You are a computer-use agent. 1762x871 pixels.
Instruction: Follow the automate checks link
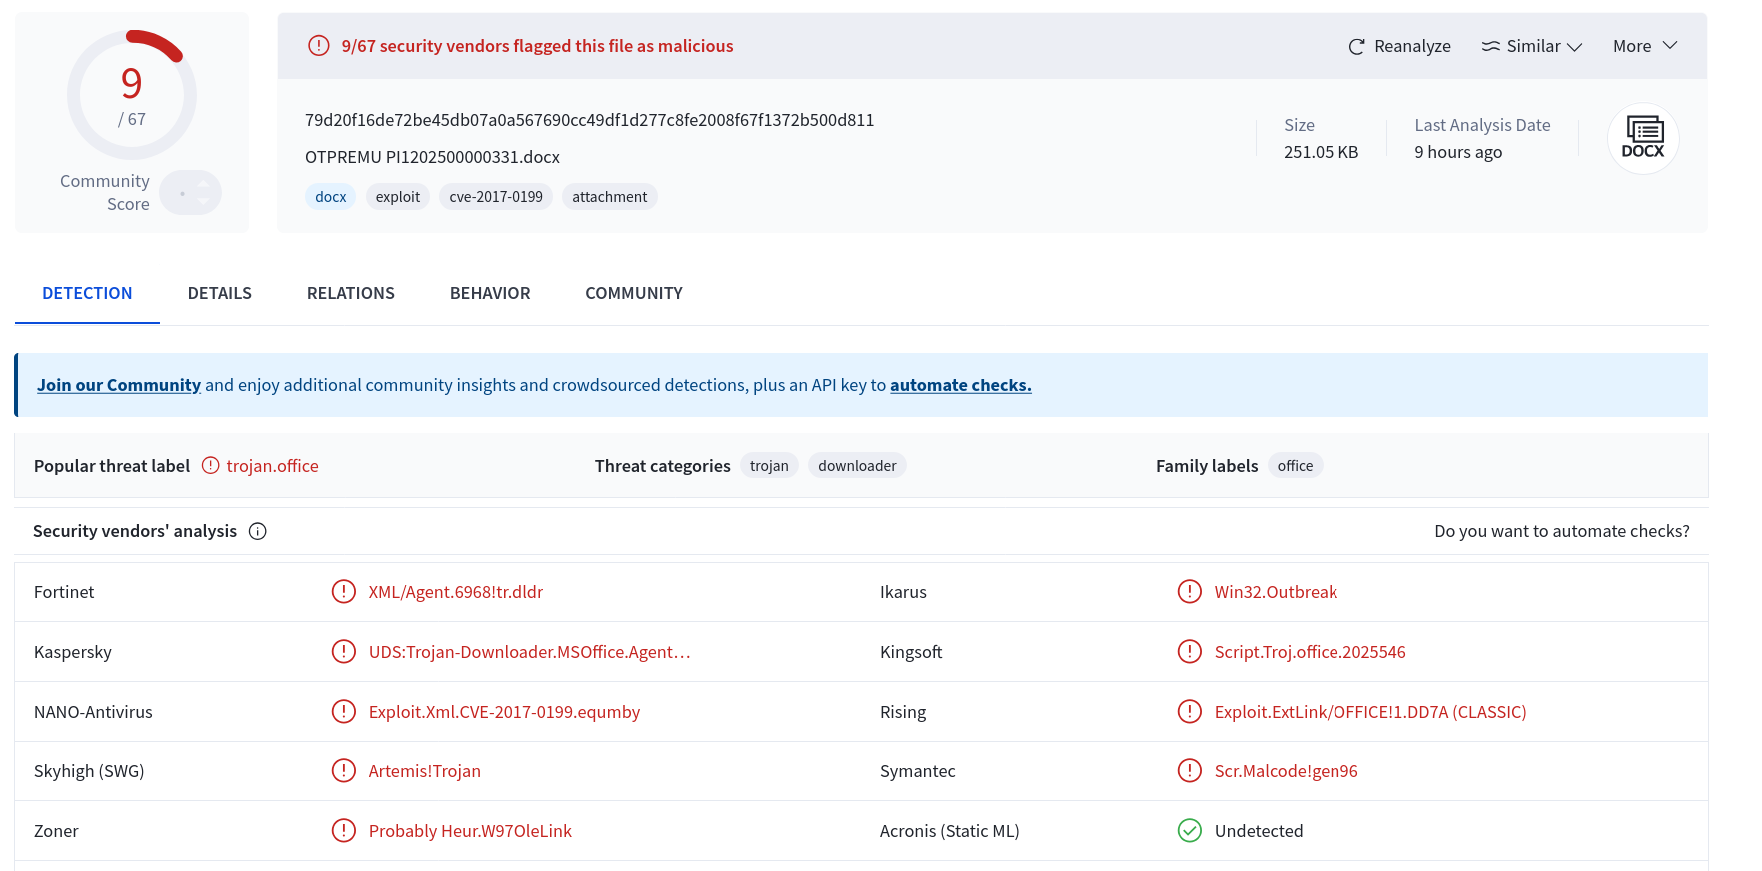tap(961, 385)
